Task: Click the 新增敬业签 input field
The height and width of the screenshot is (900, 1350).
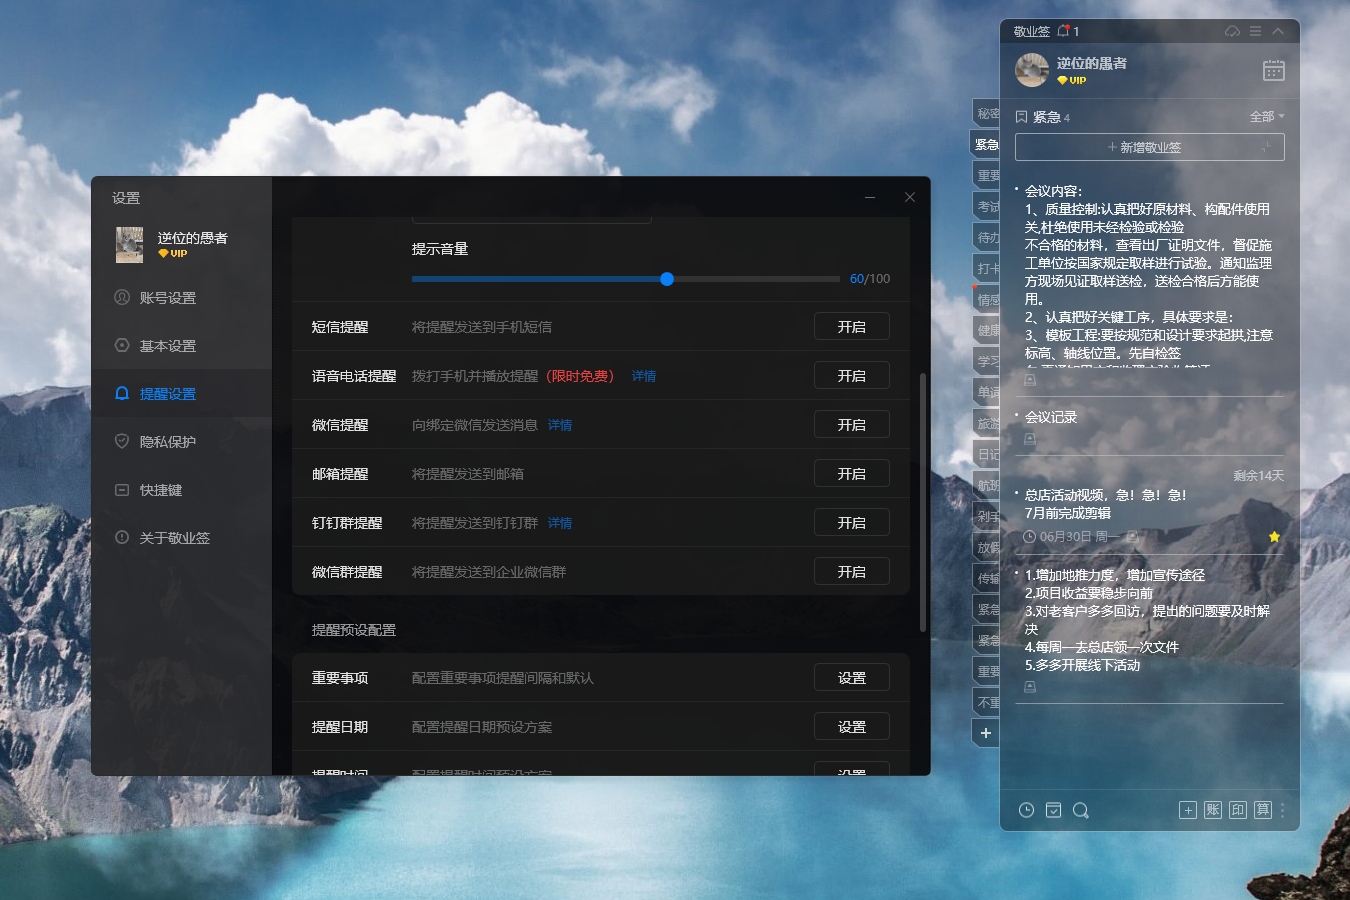Action: click(x=1149, y=147)
